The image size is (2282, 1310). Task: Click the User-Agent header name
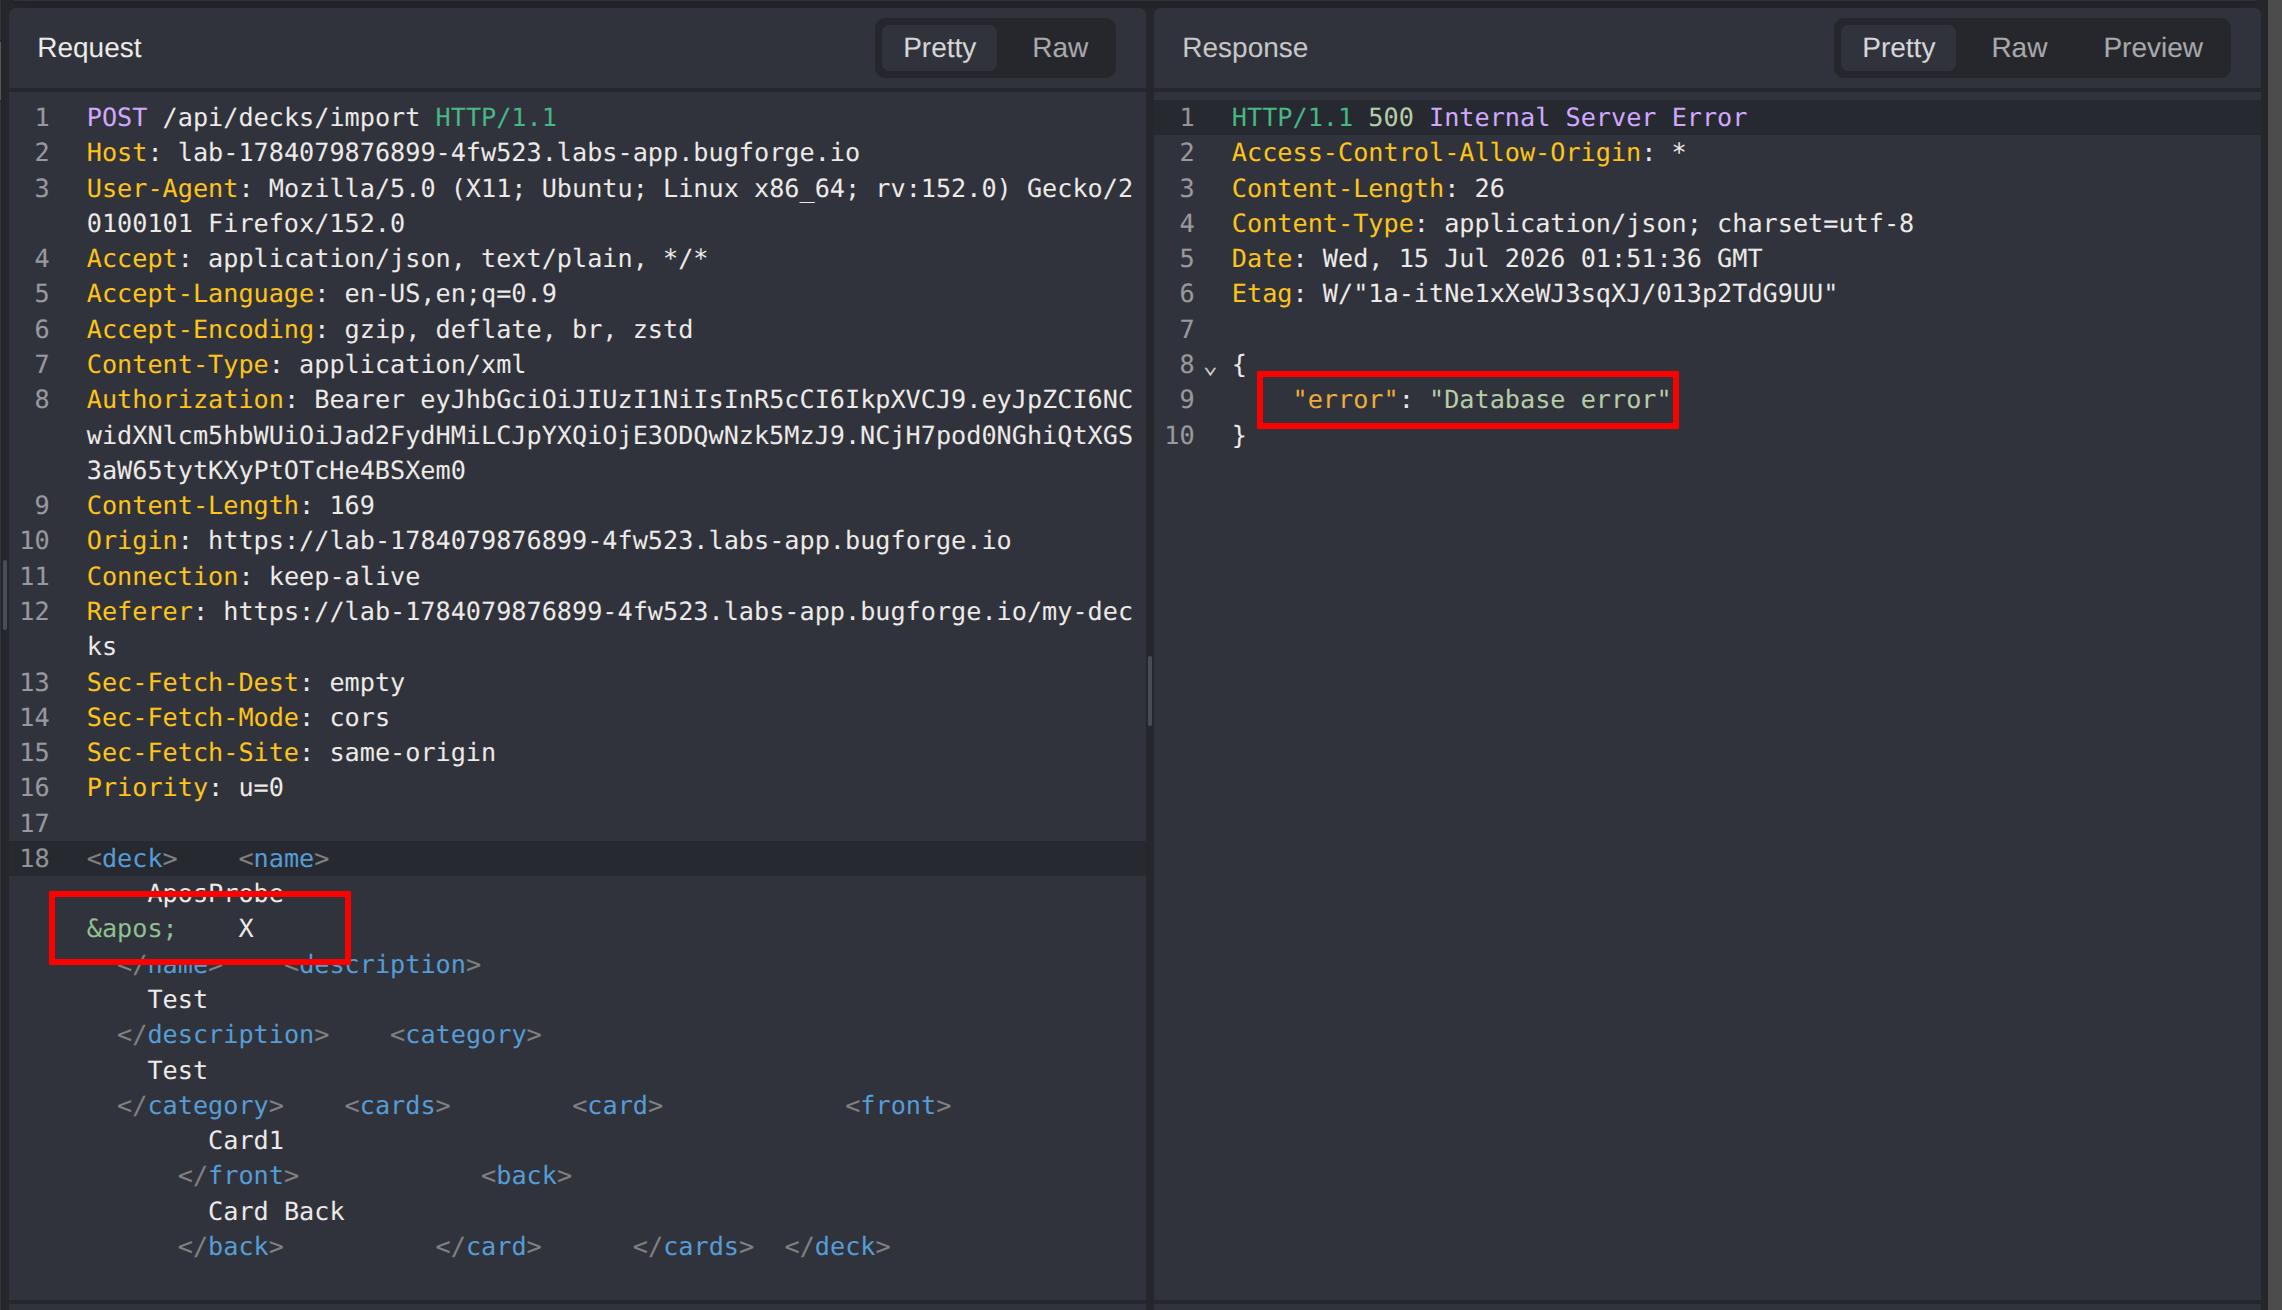pyautogui.click(x=162, y=188)
